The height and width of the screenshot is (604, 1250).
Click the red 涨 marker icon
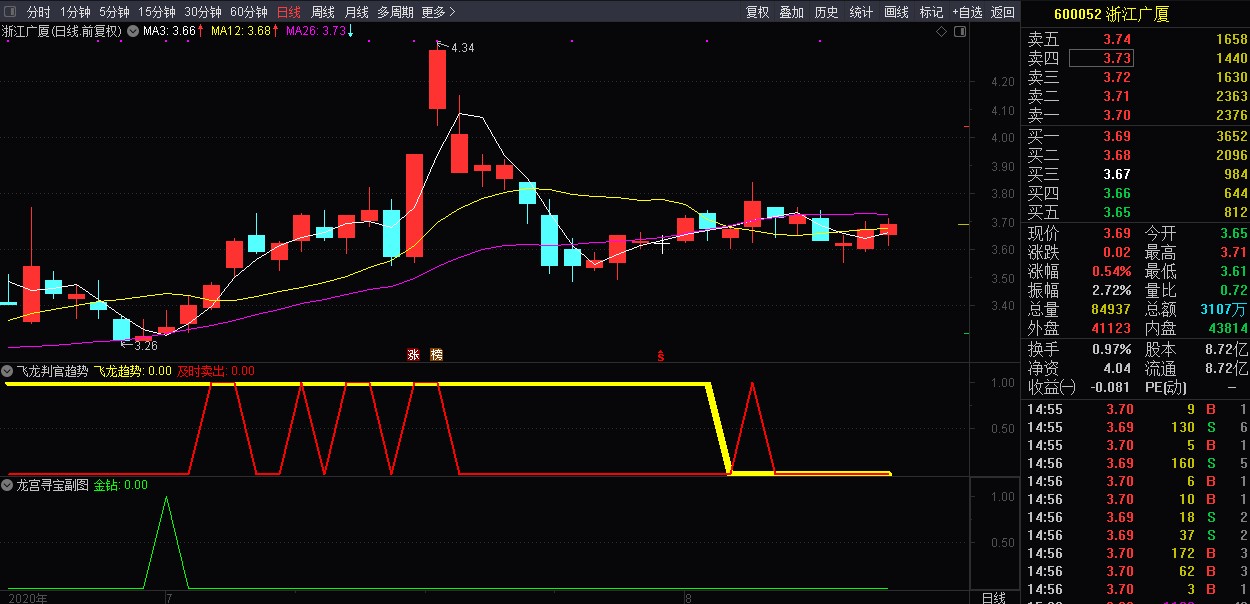coord(413,355)
